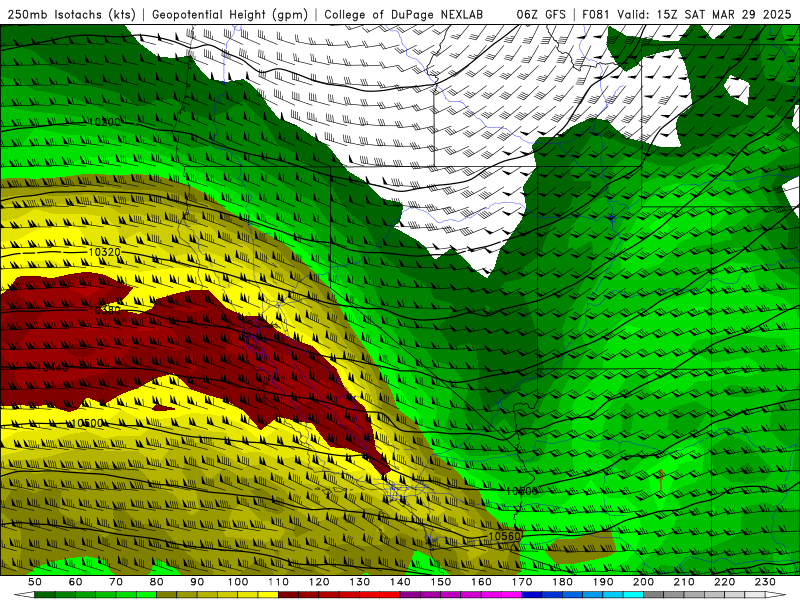Click the 'College of DuPage NEXLAB' header text
Viewport: 800px width, 600px height.
[403, 14]
